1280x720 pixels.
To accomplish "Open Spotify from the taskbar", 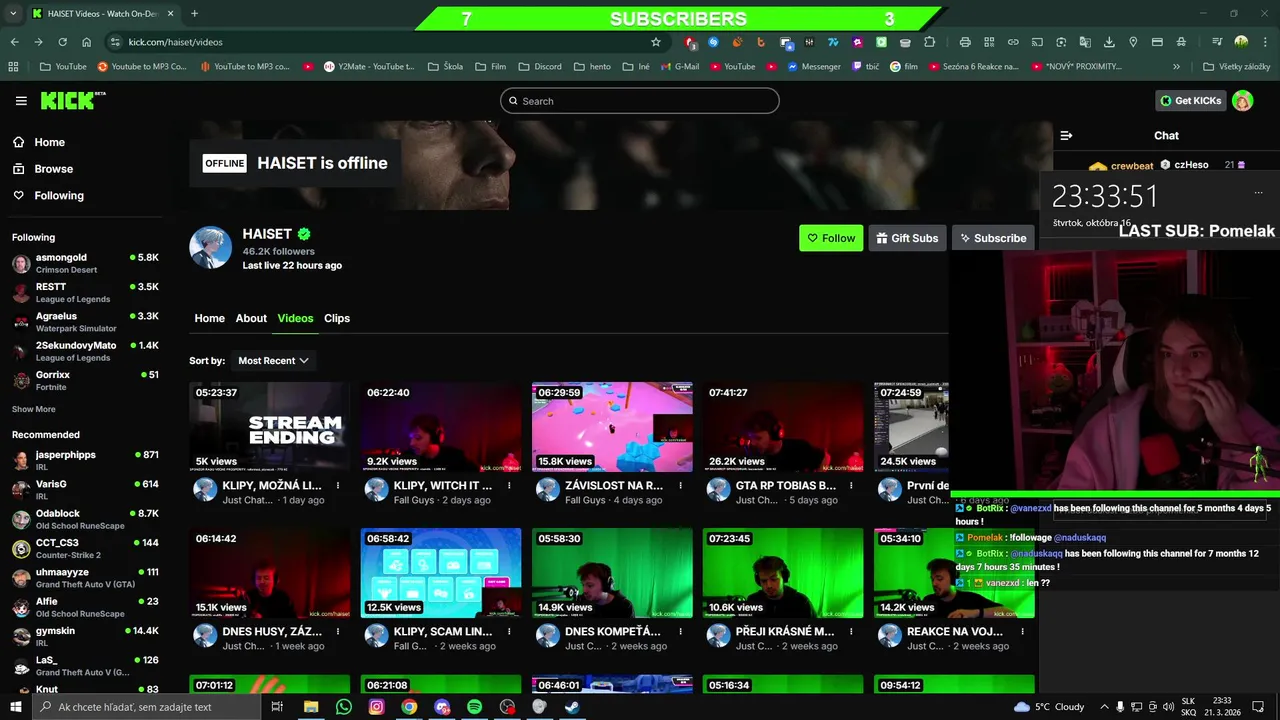I will (474, 707).
